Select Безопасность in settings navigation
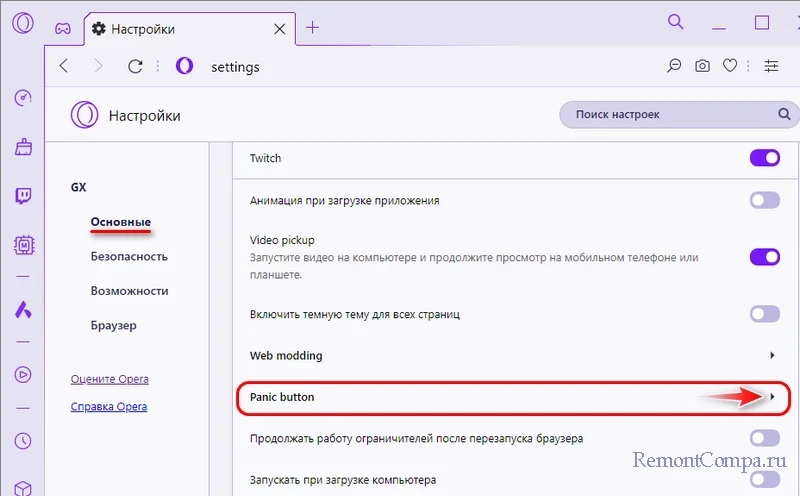The width and height of the screenshot is (800, 496). (129, 256)
